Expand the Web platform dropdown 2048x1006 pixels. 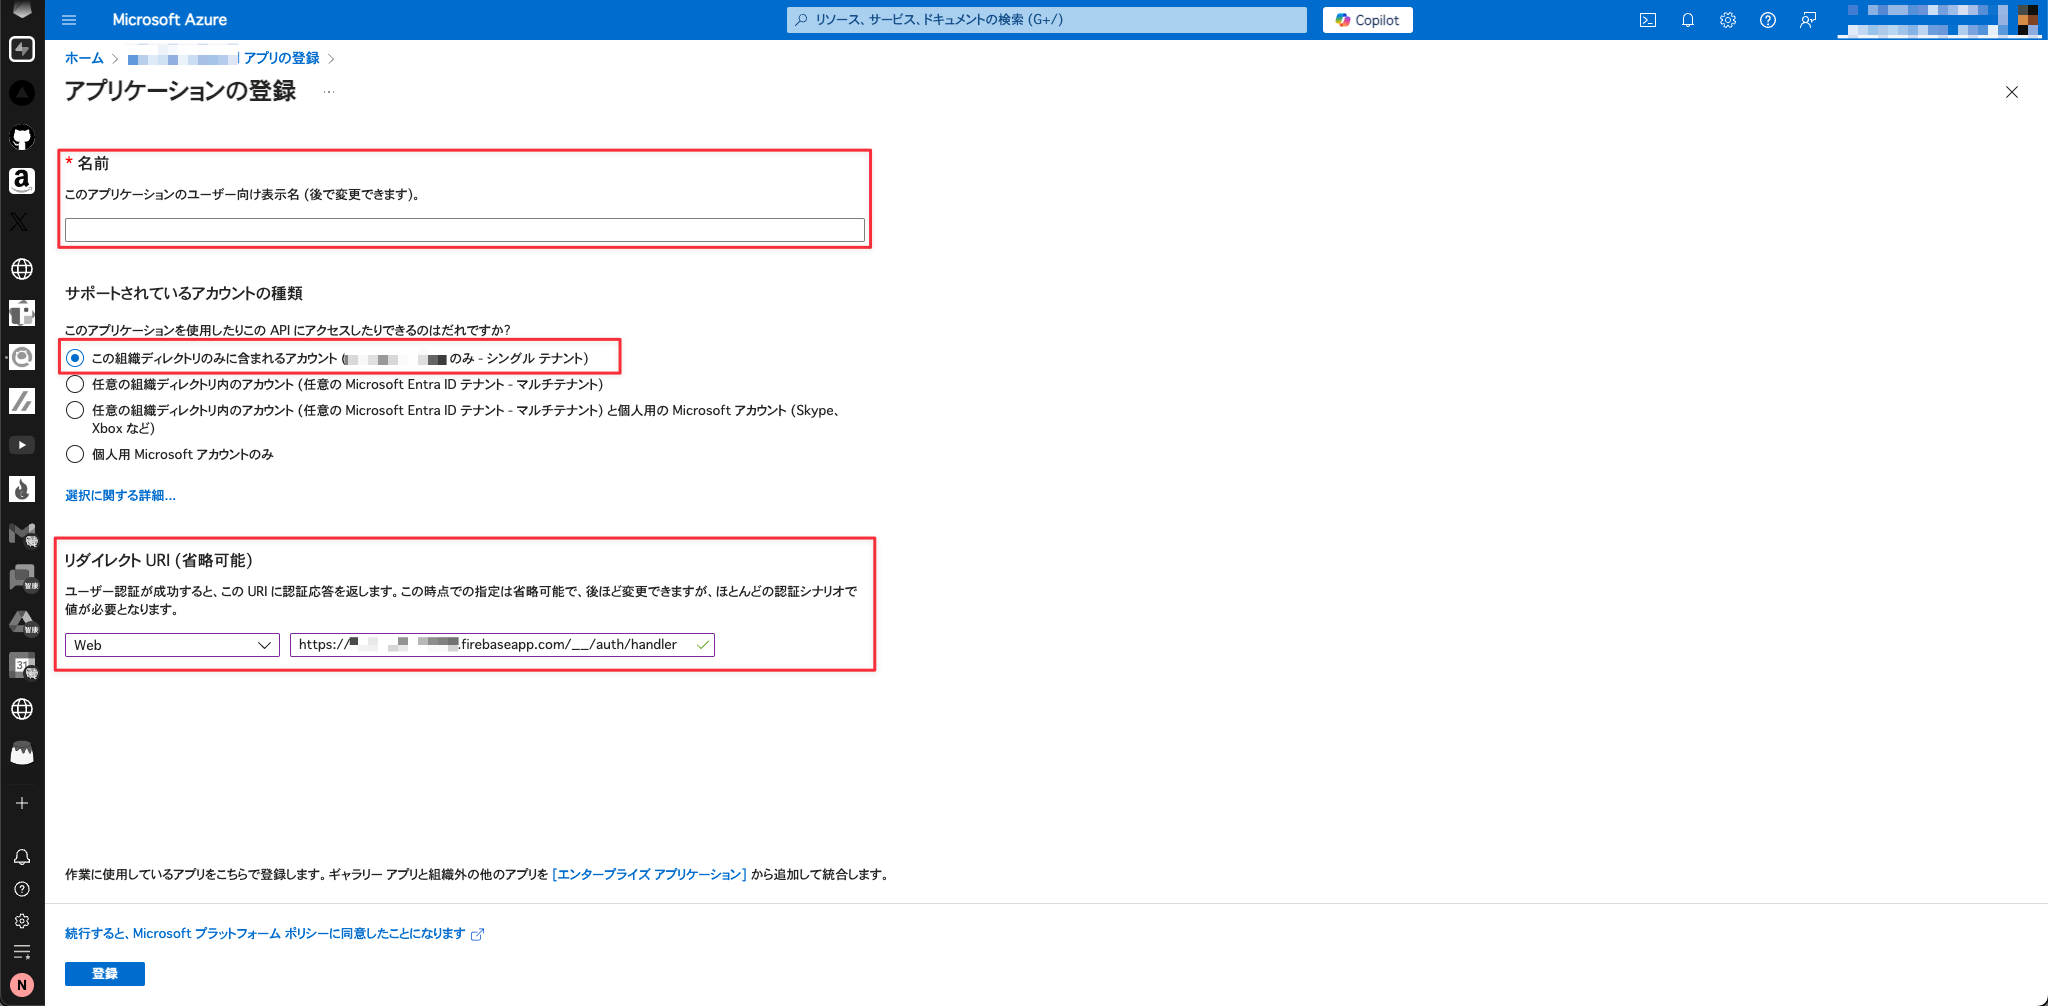coord(172,645)
